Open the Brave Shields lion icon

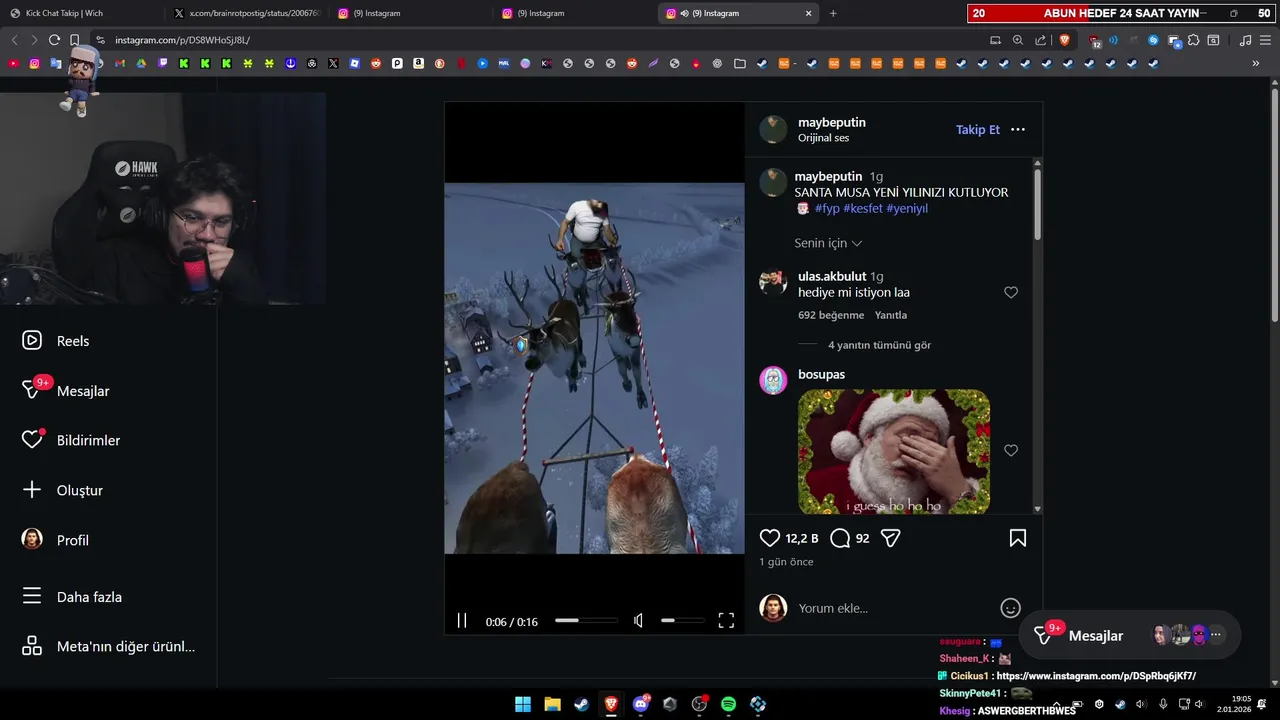tap(1064, 40)
